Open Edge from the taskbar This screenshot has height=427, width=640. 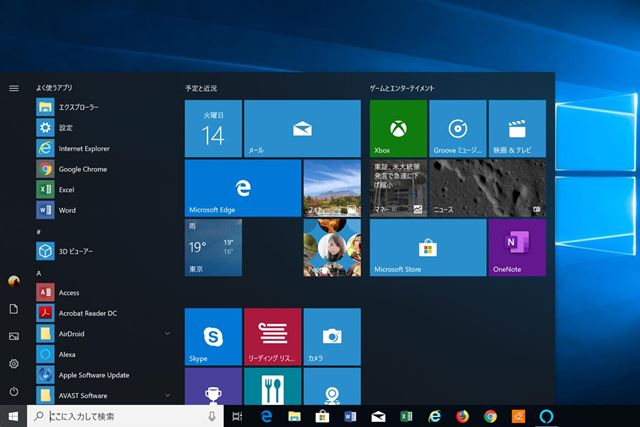[x=266, y=416]
